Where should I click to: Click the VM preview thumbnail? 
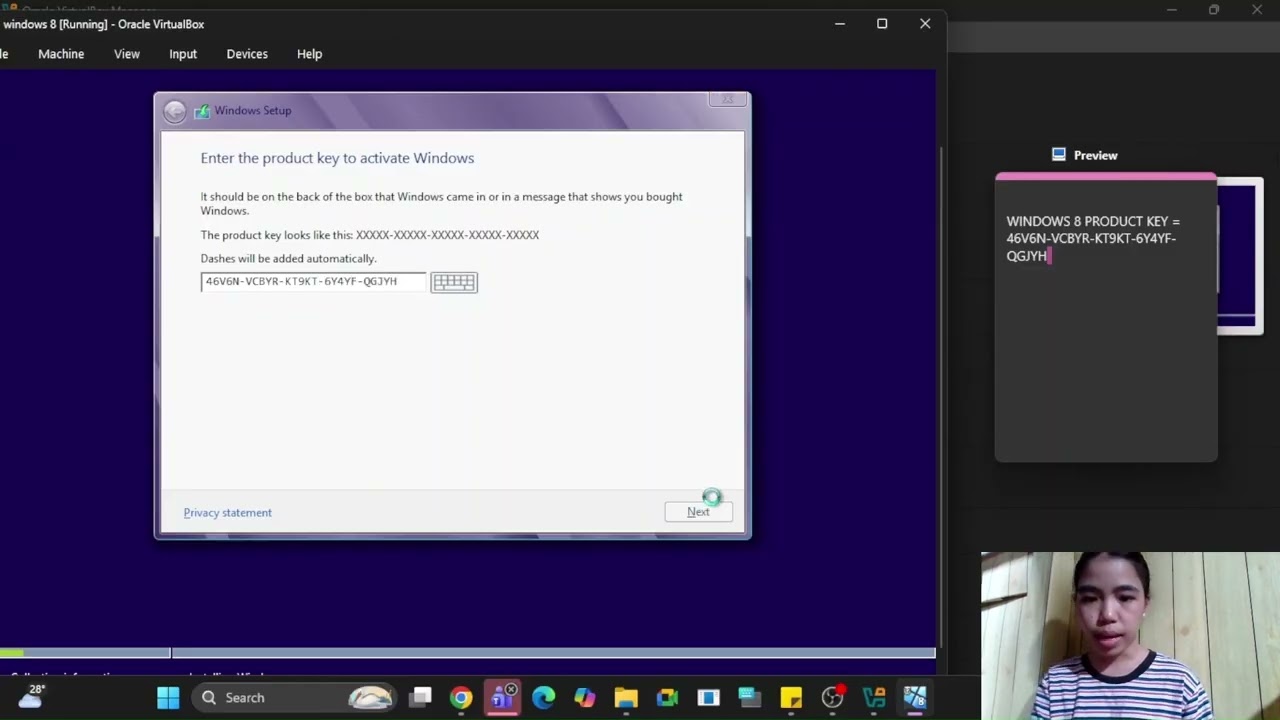pos(1240,256)
